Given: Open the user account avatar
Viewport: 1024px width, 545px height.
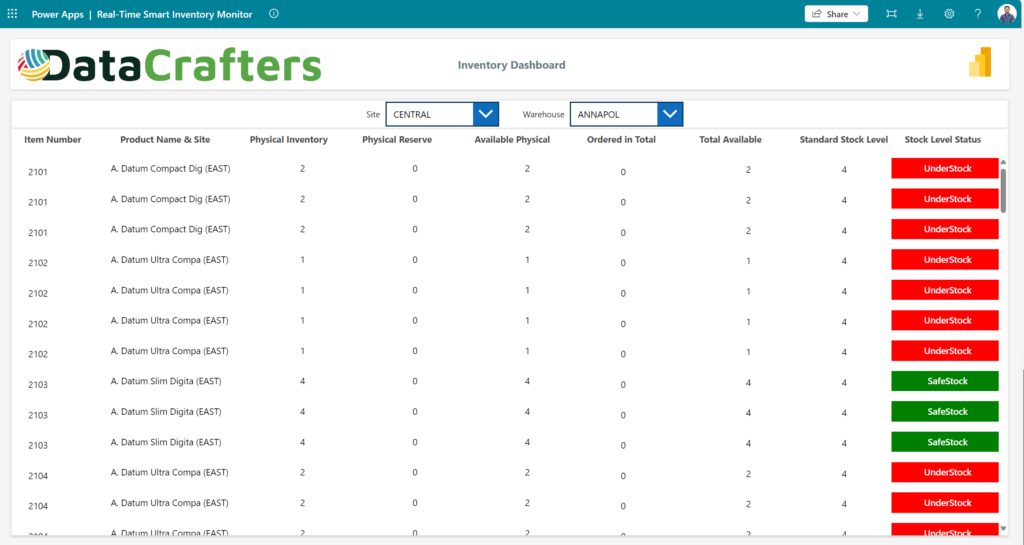Looking at the screenshot, I should coord(1006,14).
